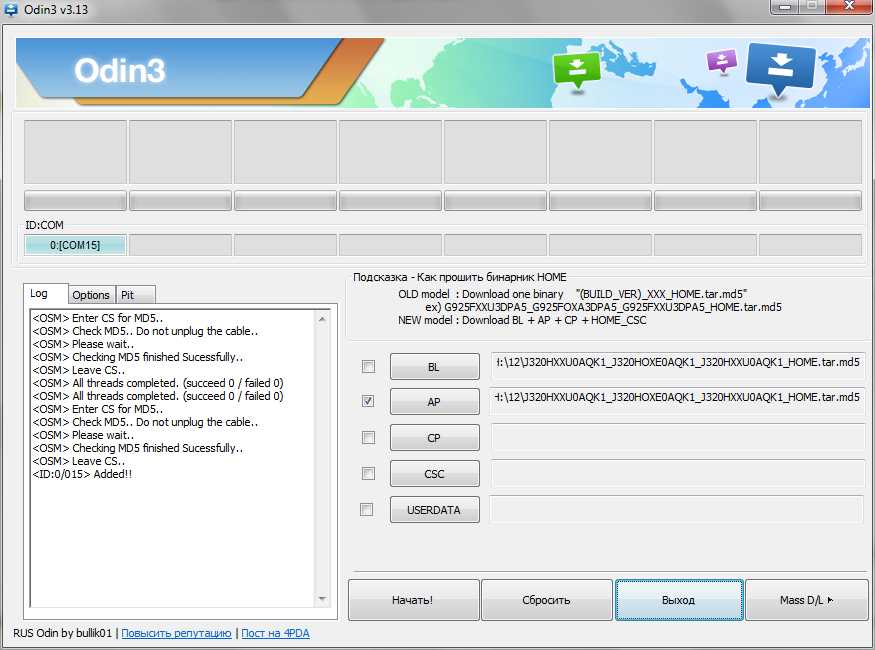Minimize the Odin3 window
This screenshot has width=875, height=650.
[785, 7]
